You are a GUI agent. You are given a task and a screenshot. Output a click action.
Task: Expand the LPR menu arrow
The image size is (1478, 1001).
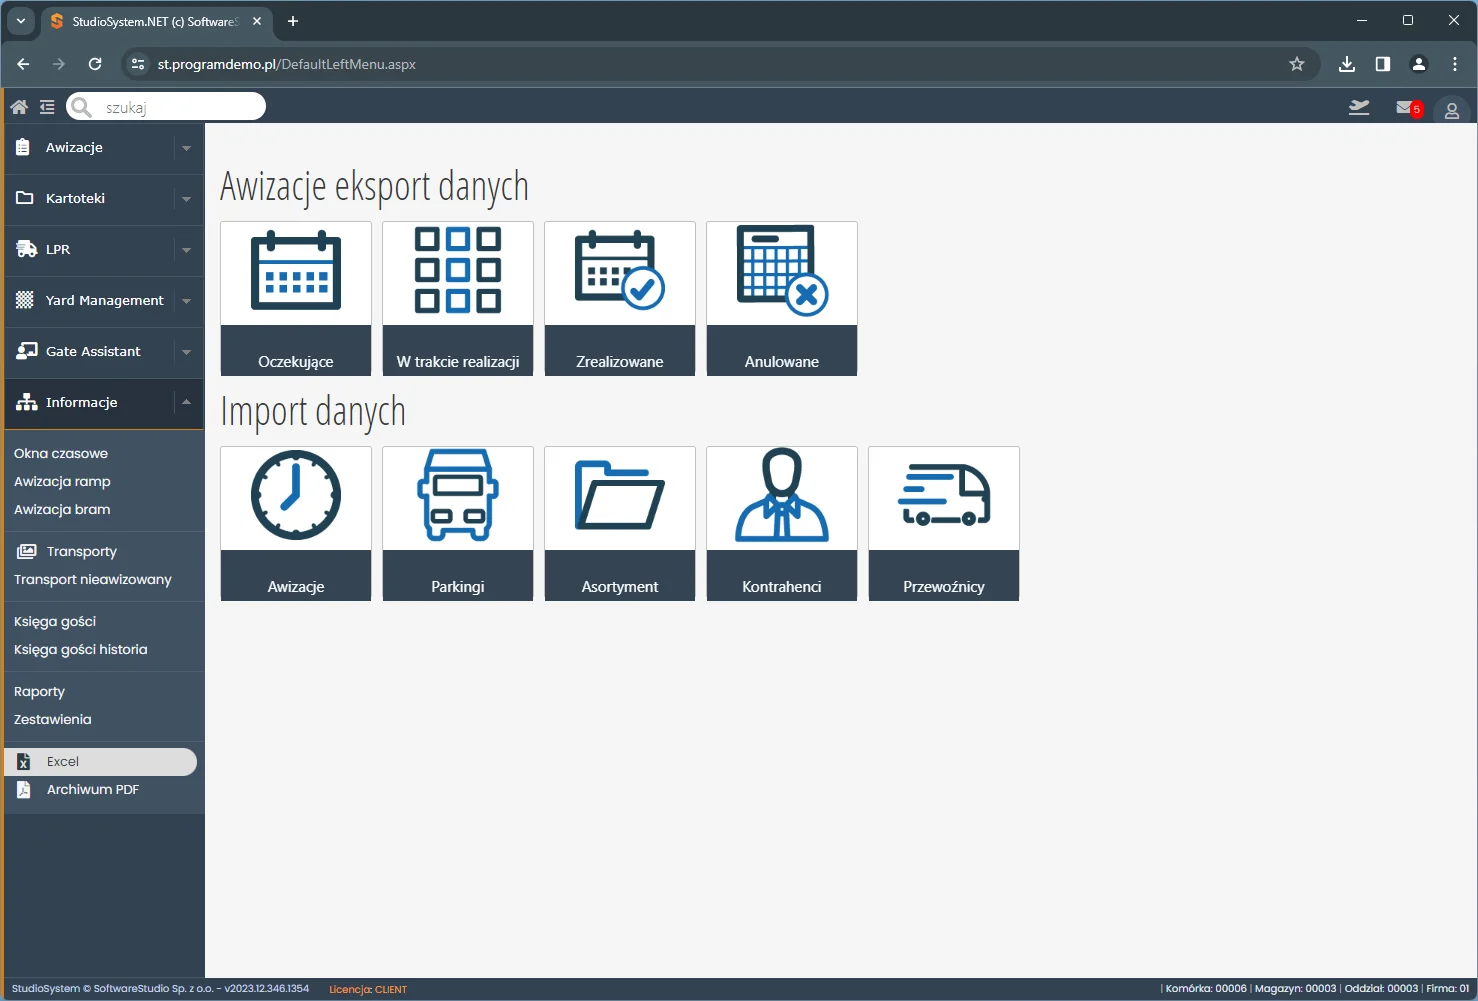pyautogui.click(x=186, y=250)
